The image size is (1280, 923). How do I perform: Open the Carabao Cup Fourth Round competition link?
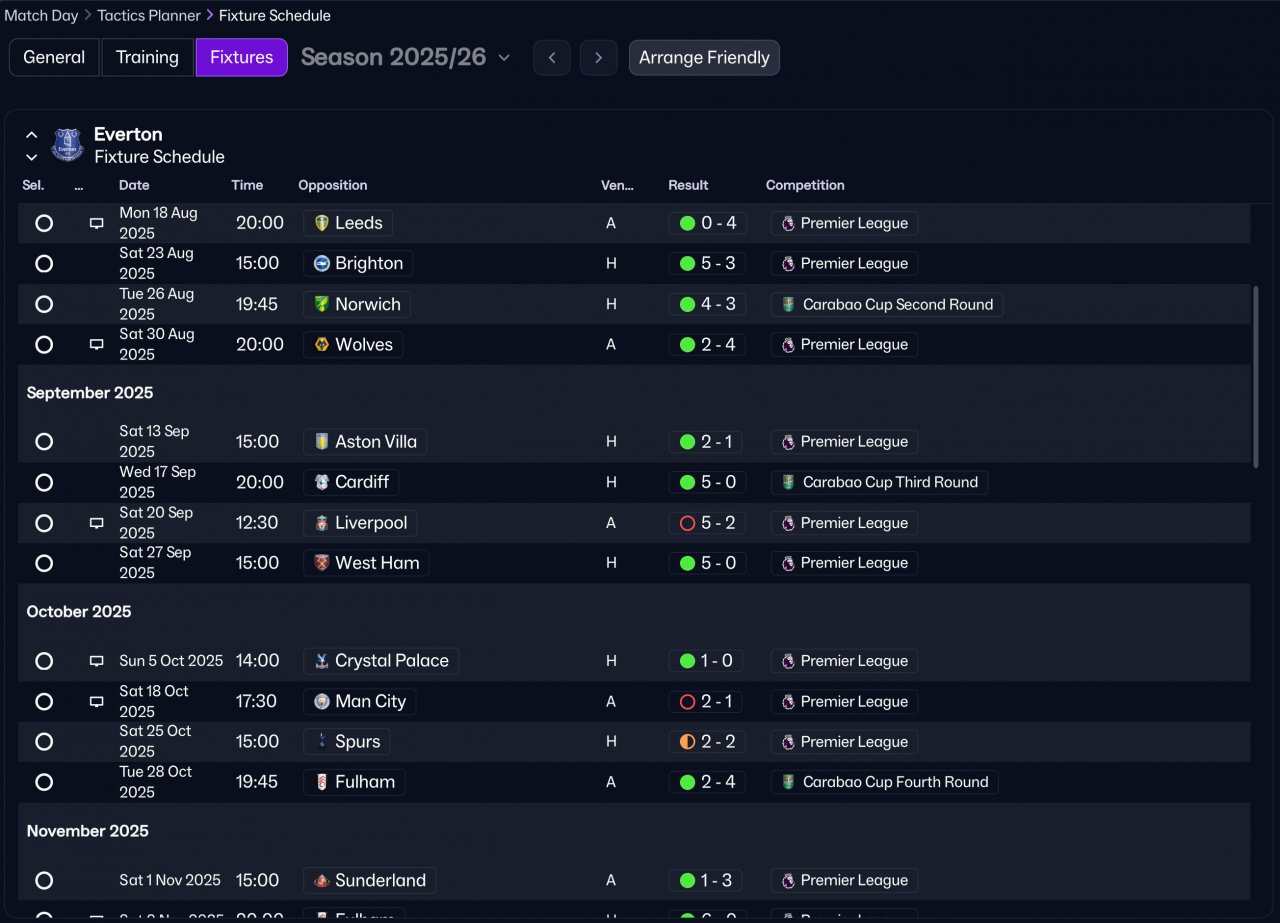[885, 782]
